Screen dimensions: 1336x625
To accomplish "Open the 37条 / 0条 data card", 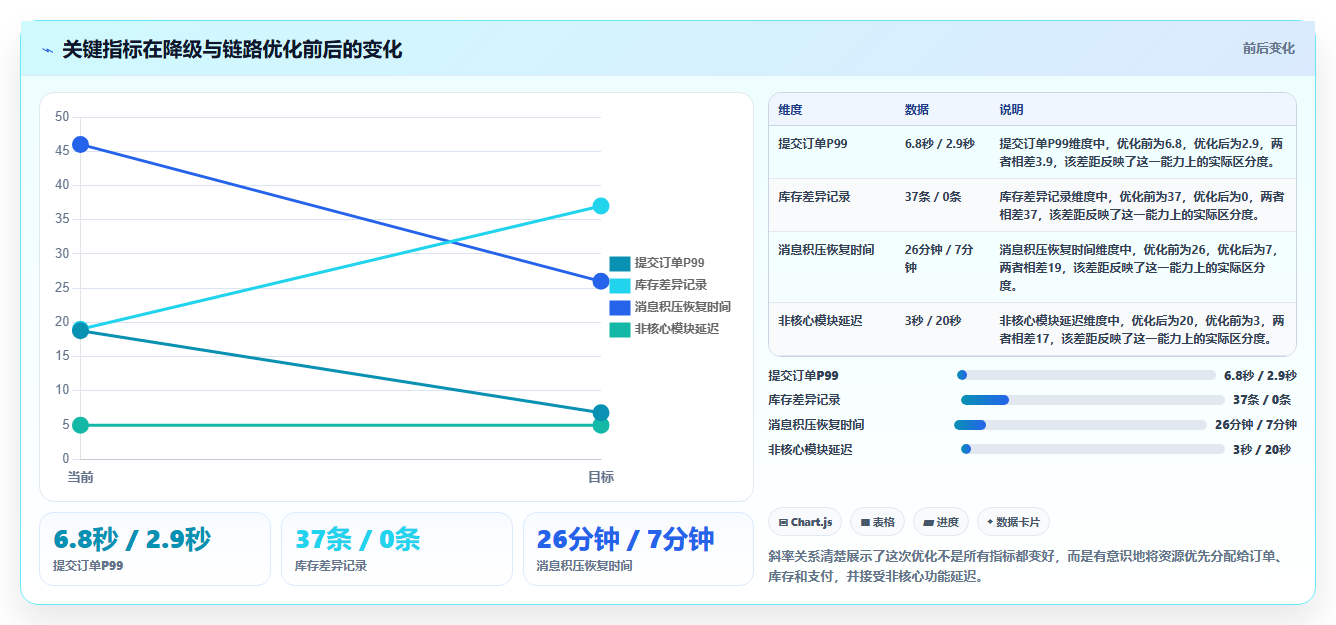I will (x=397, y=549).
